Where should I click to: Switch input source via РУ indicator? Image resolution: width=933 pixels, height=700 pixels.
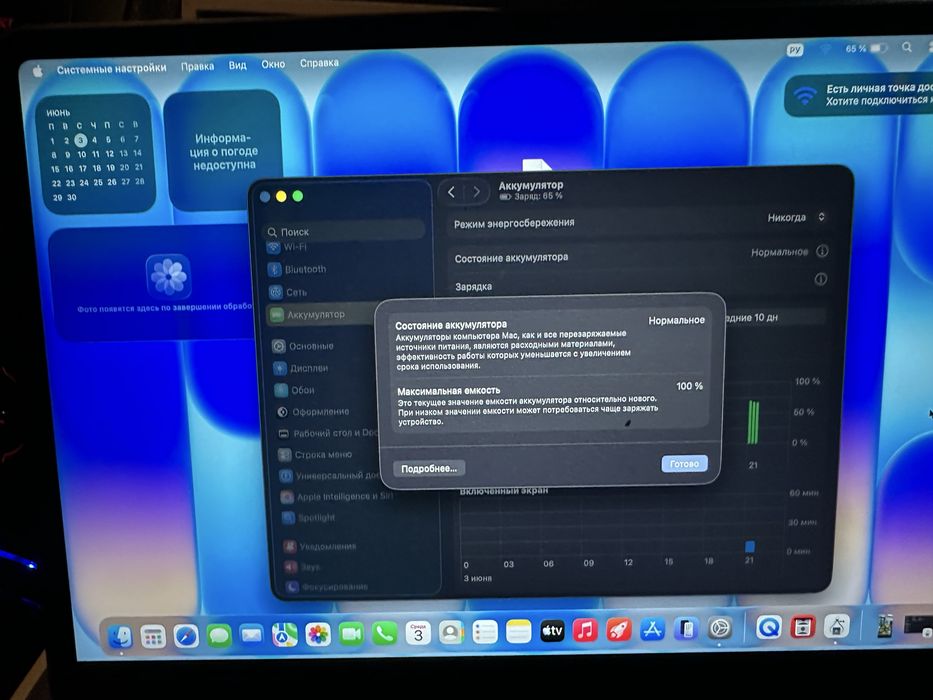(795, 50)
